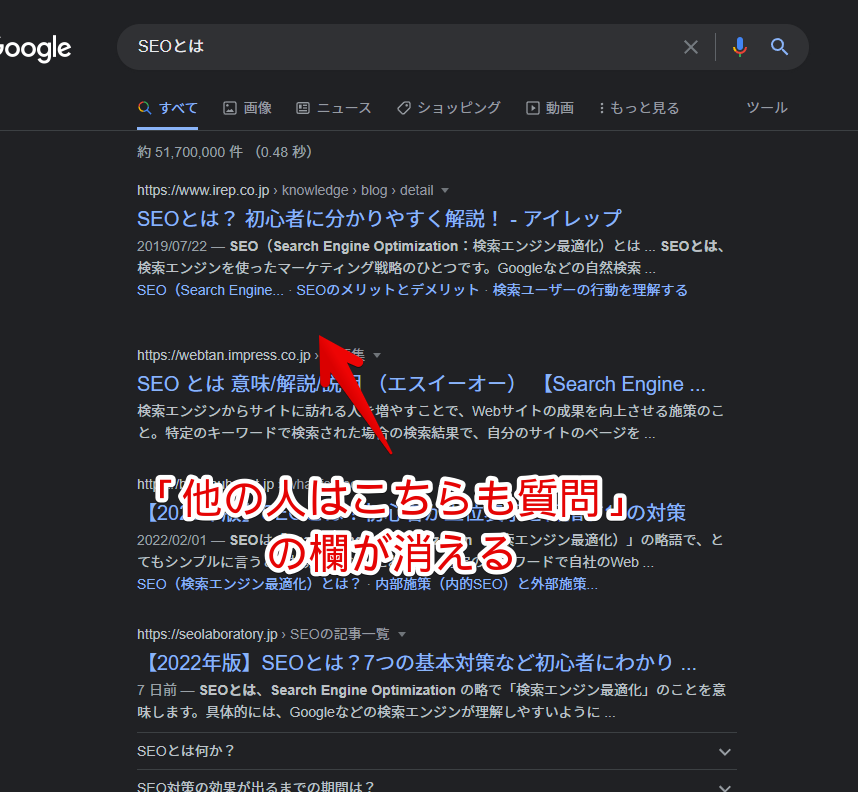Viewport: 858px width, 792px height.
Task: Open the もっと見る menu
Action: 639,108
